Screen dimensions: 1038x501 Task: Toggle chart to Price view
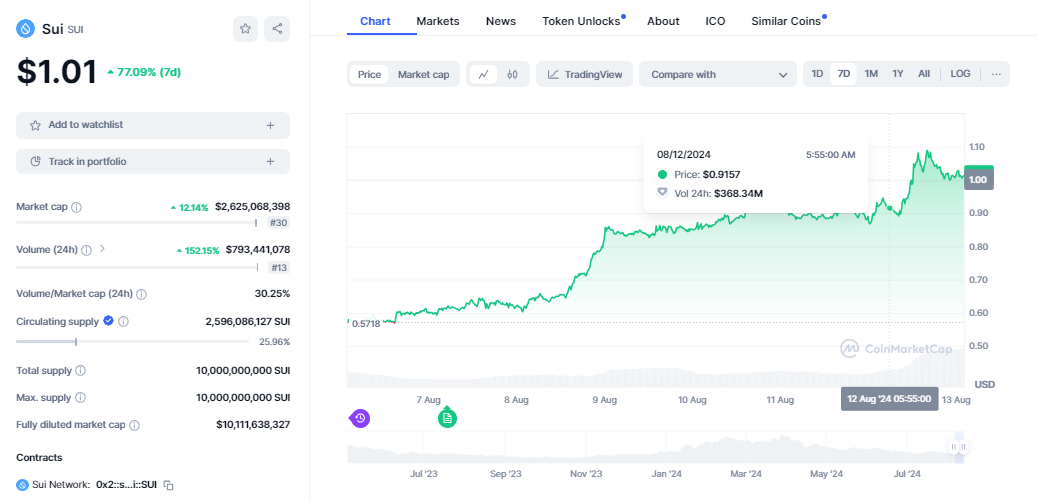pos(369,74)
